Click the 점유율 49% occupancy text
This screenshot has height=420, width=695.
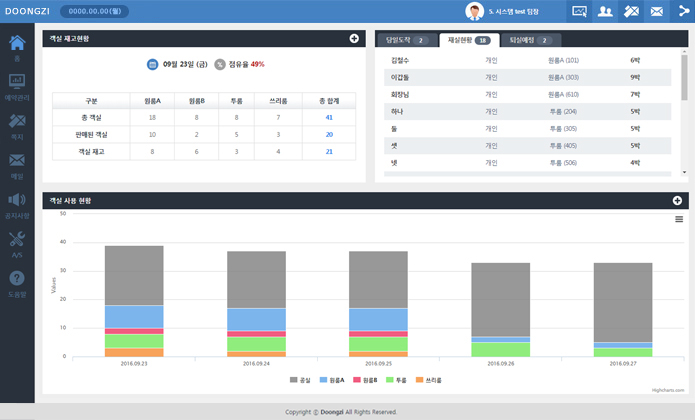(x=246, y=65)
